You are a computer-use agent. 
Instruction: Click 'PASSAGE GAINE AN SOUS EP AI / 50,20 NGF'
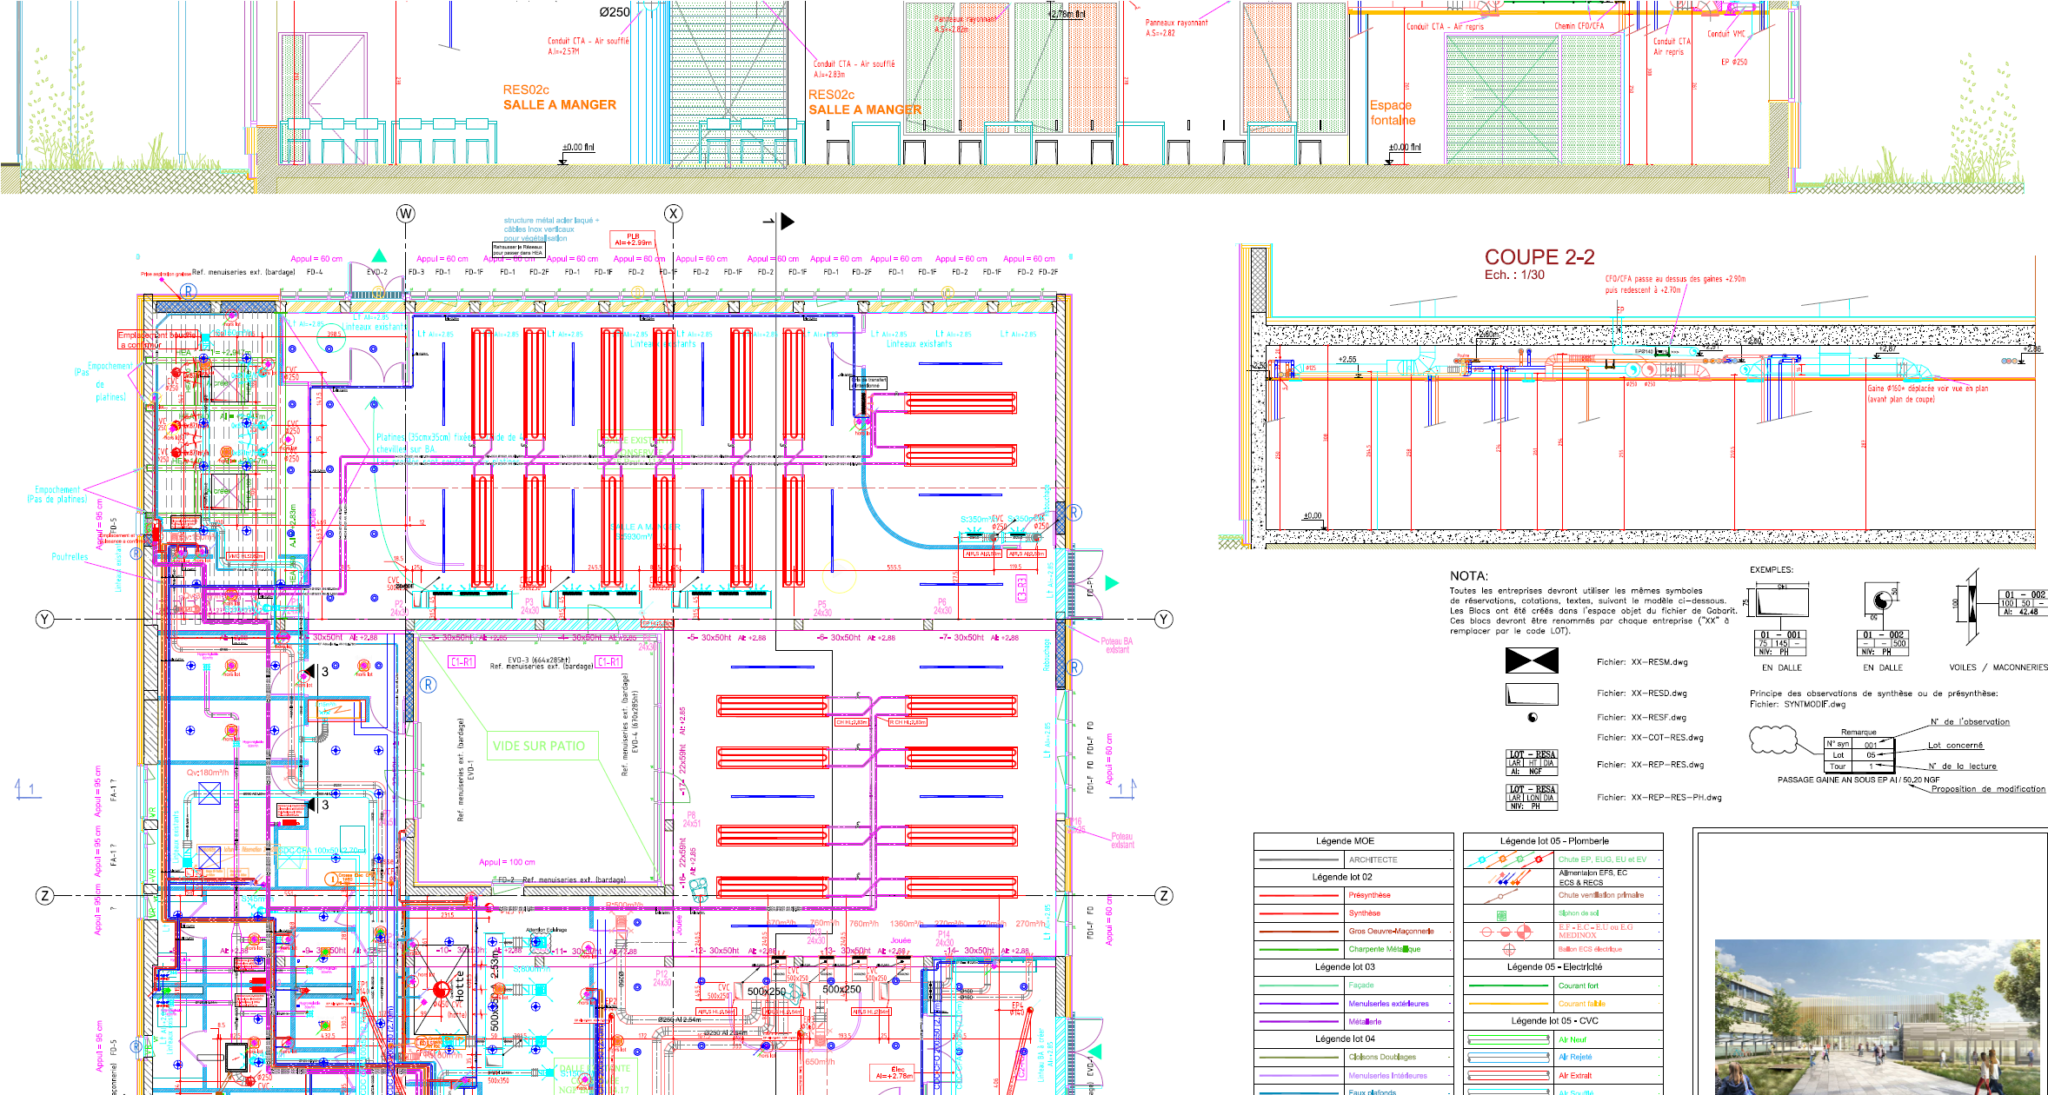tap(1858, 780)
